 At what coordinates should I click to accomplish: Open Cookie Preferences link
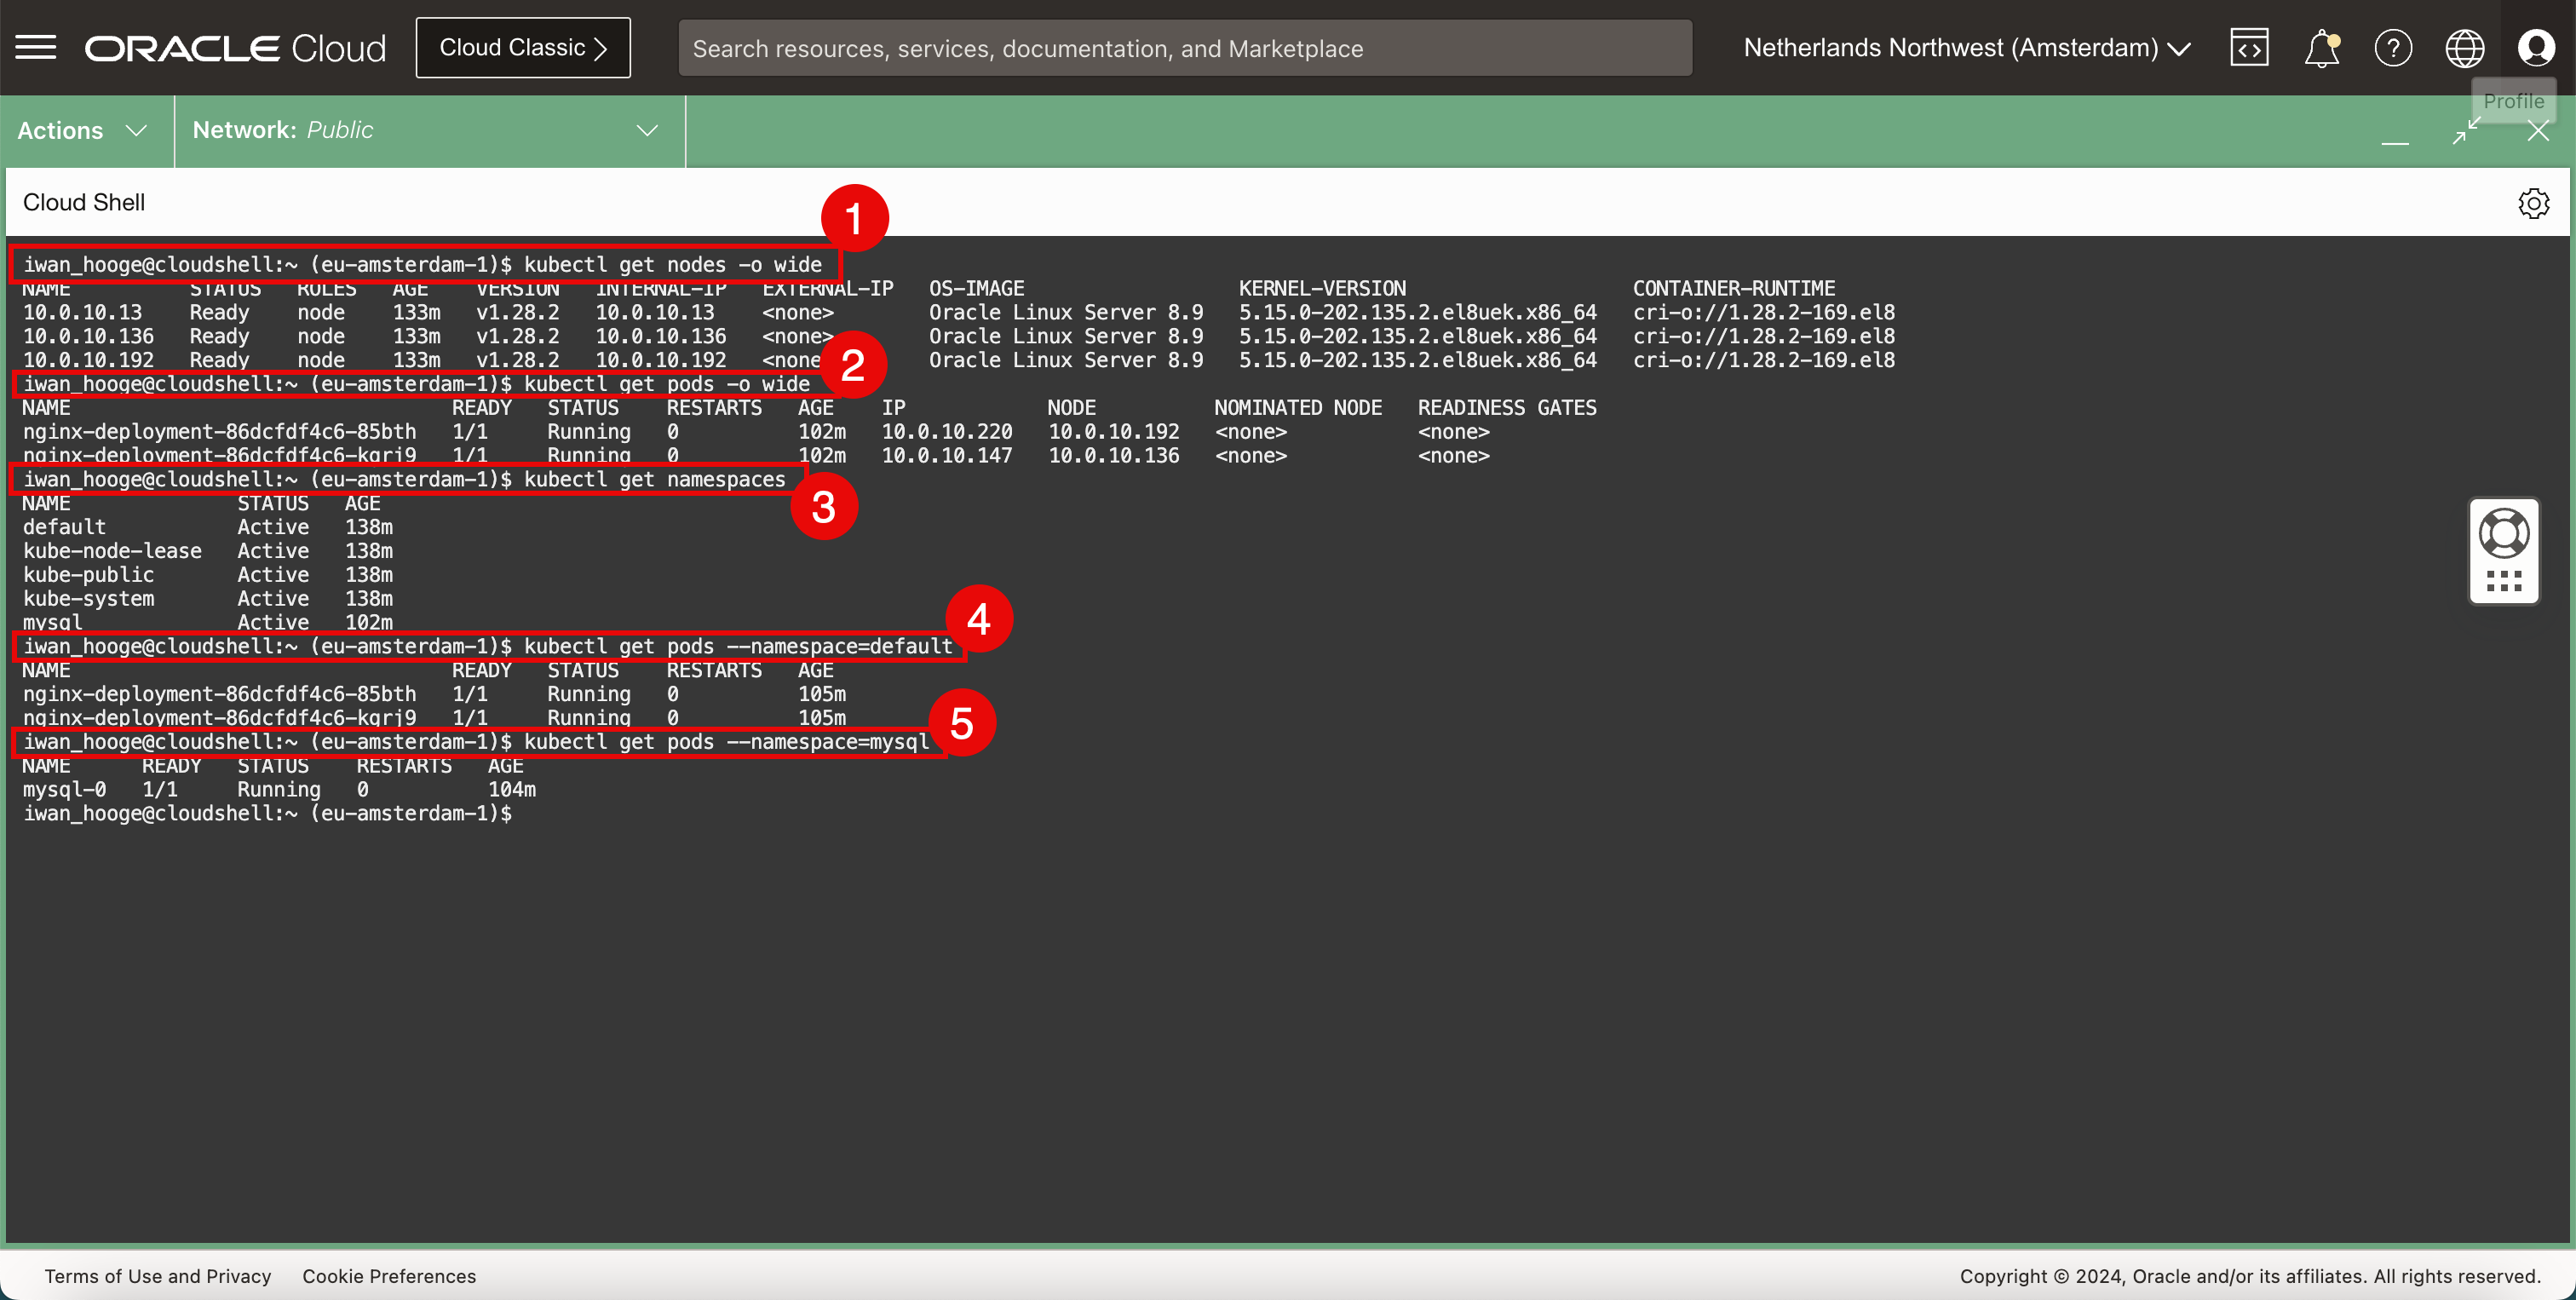point(389,1276)
